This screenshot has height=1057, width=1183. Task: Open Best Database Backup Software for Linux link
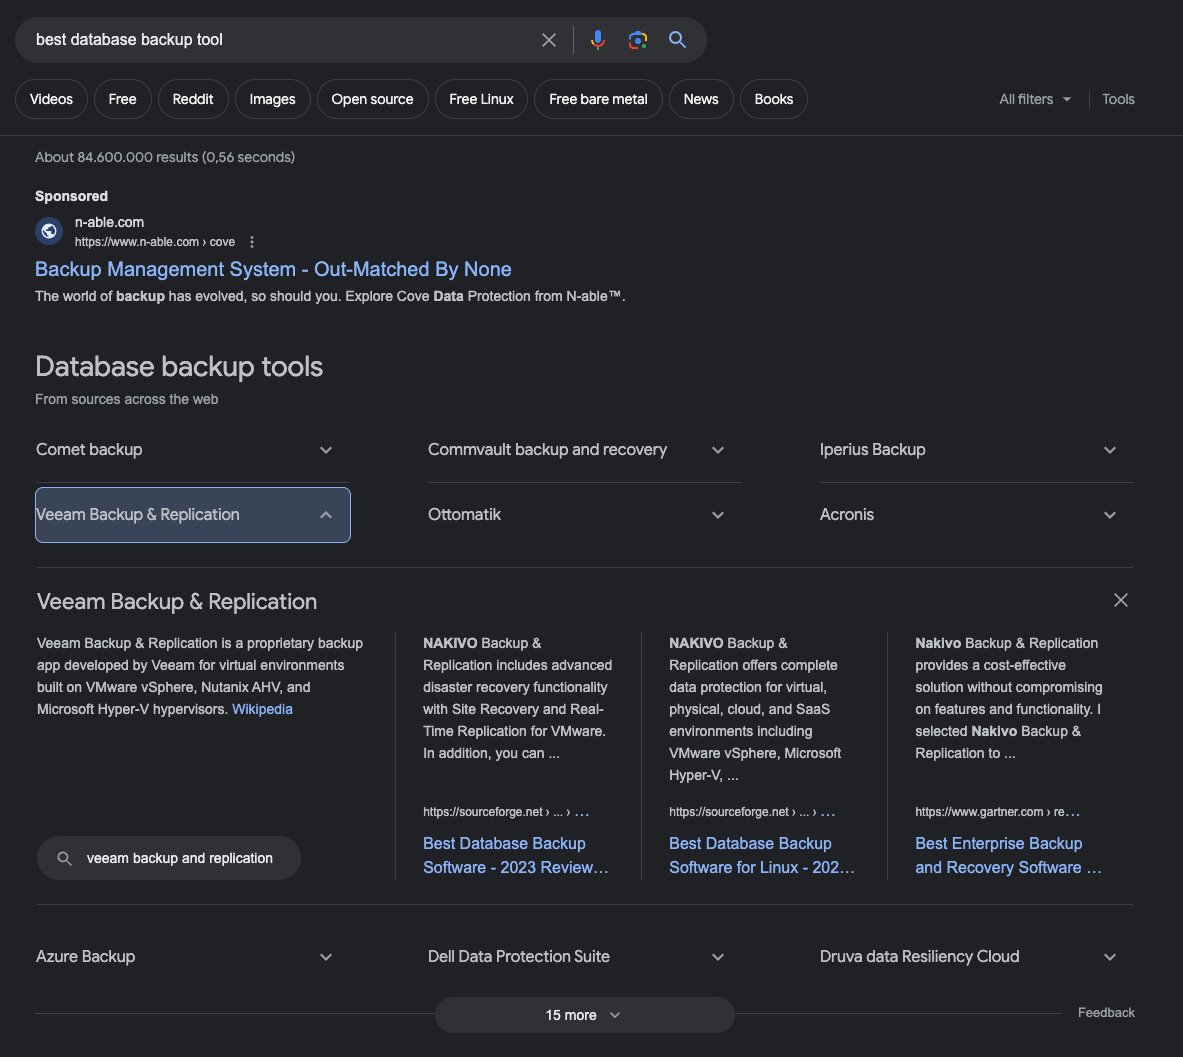[x=761, y=856]
